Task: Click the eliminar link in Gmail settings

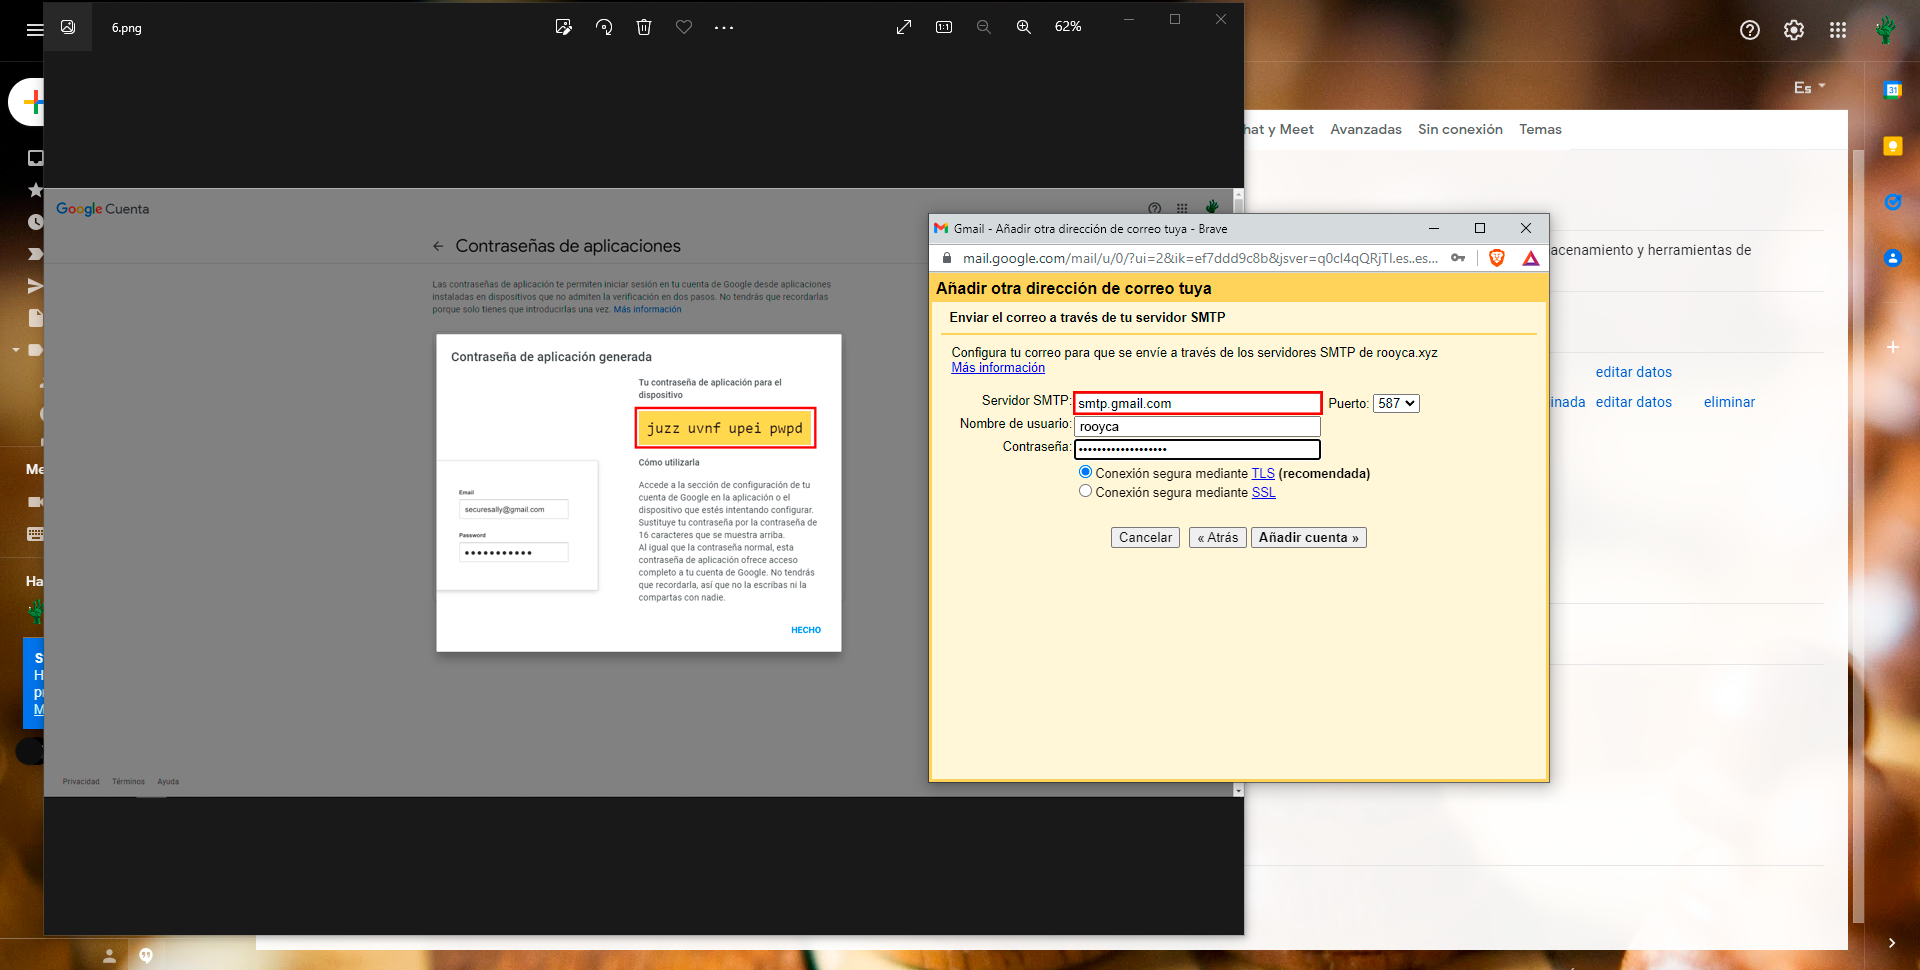Action: point(1729,402)
